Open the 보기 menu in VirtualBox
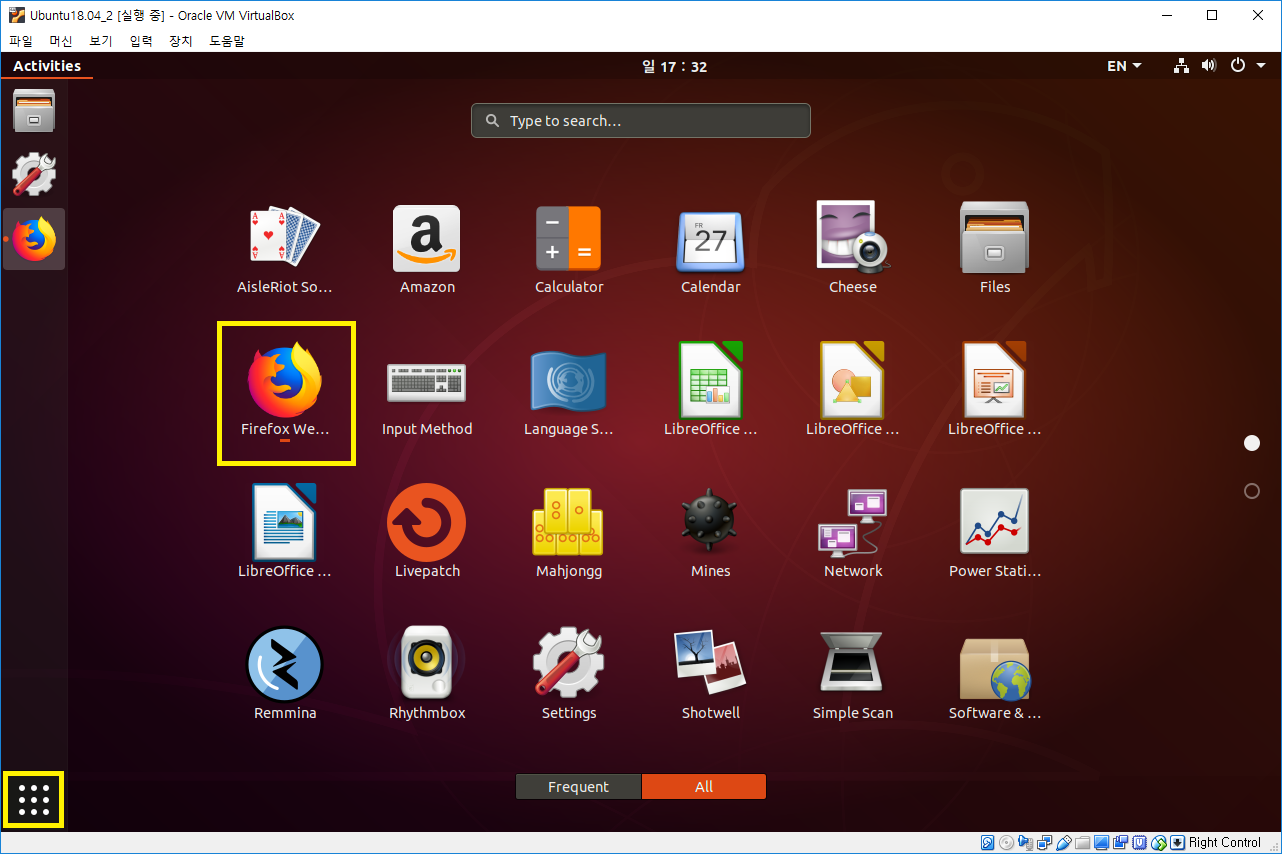This screenshot has height=854, width=1282. tap(101, 41)
